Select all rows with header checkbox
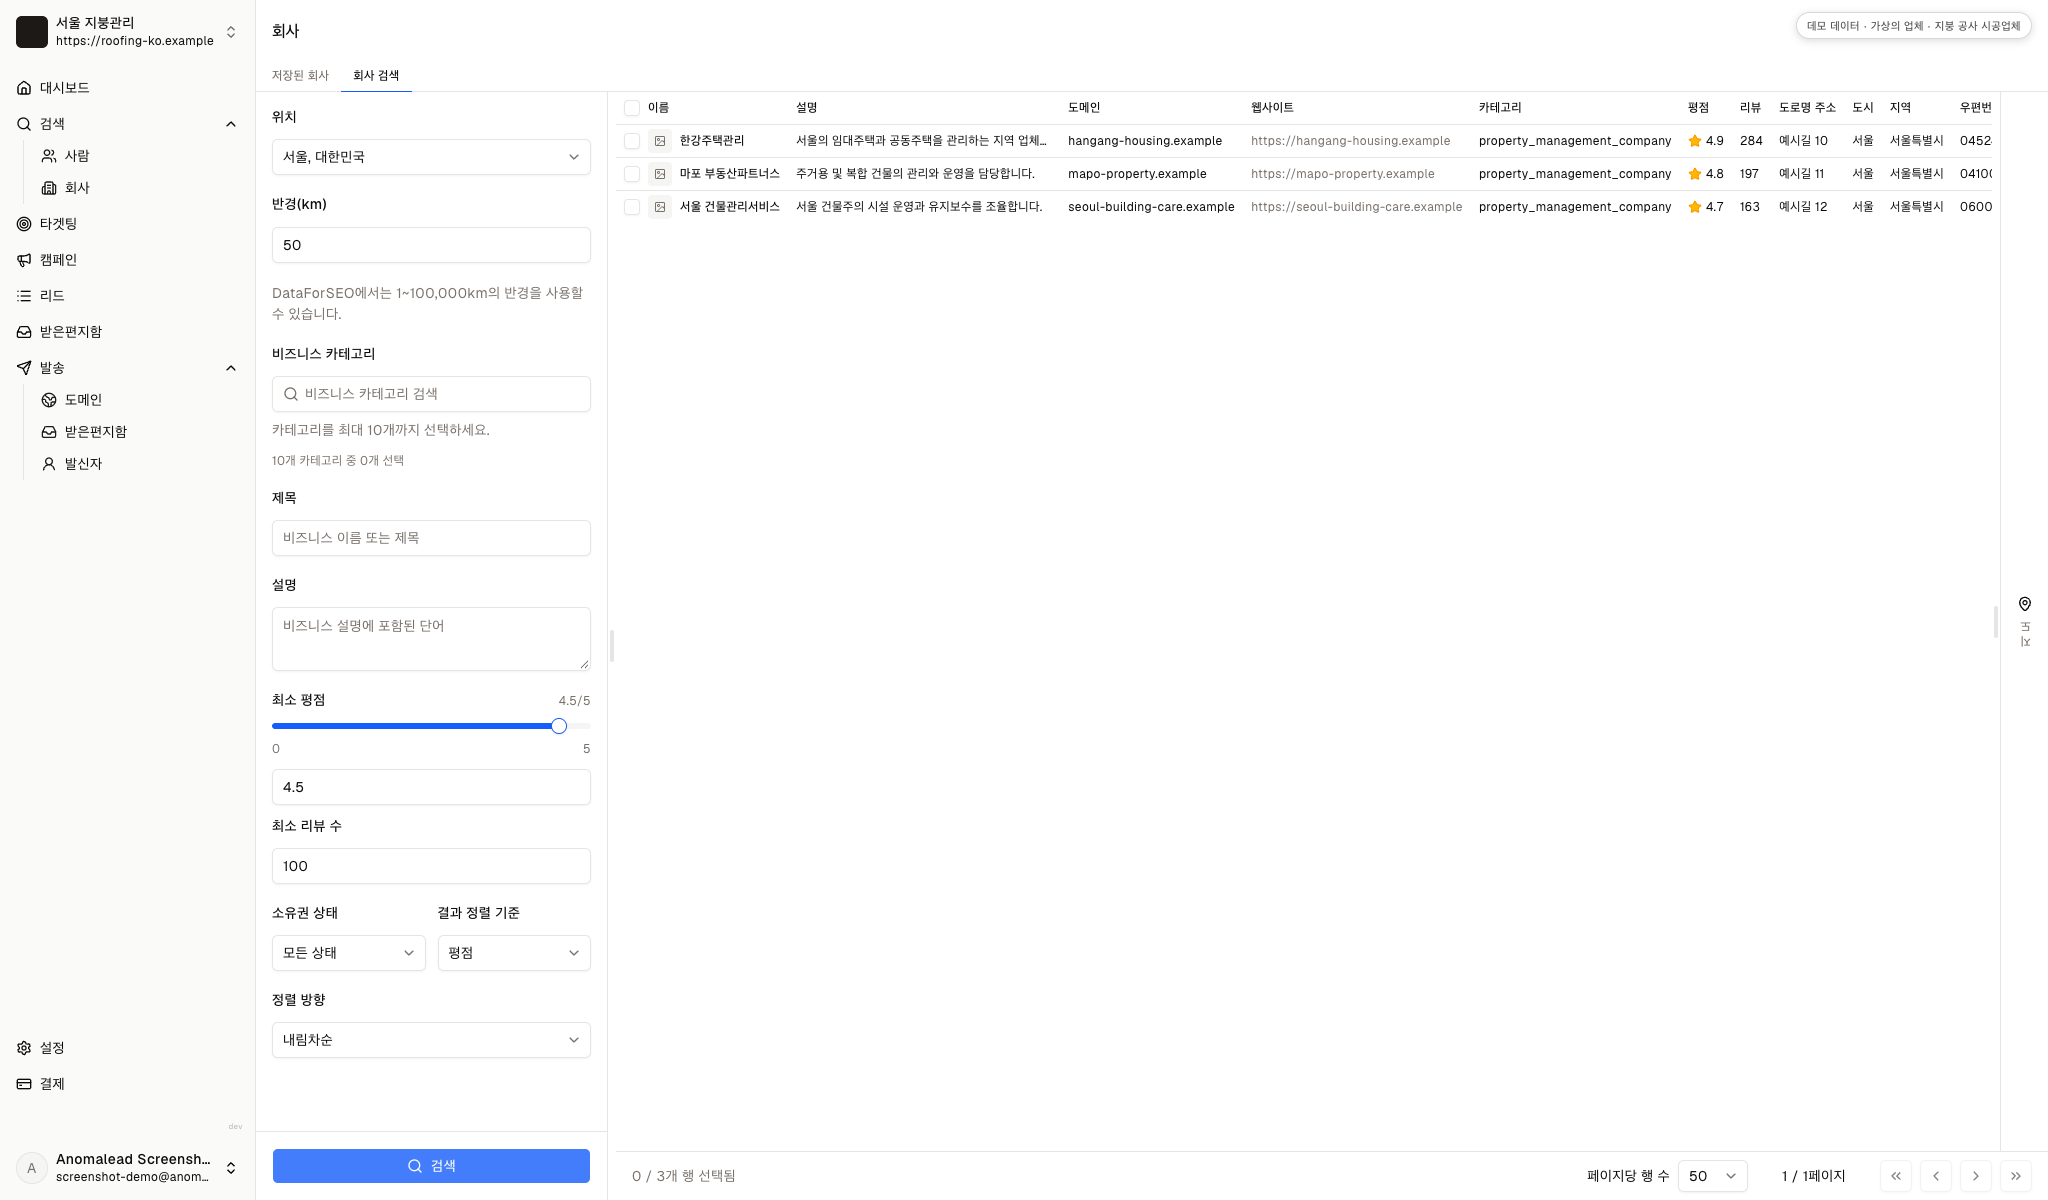The height and width of the screenshot is (1200, 2048). pos(632,108)
